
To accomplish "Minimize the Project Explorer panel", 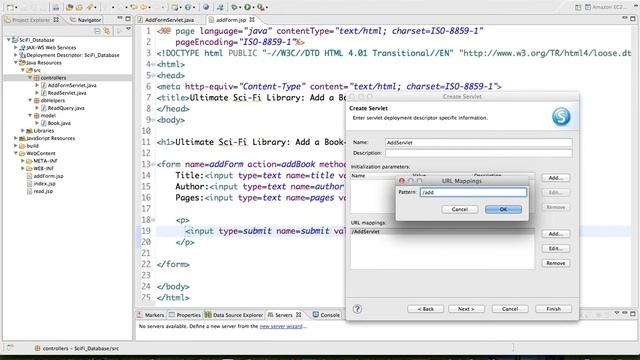I will pyautogui.click(x=120, y=18).
